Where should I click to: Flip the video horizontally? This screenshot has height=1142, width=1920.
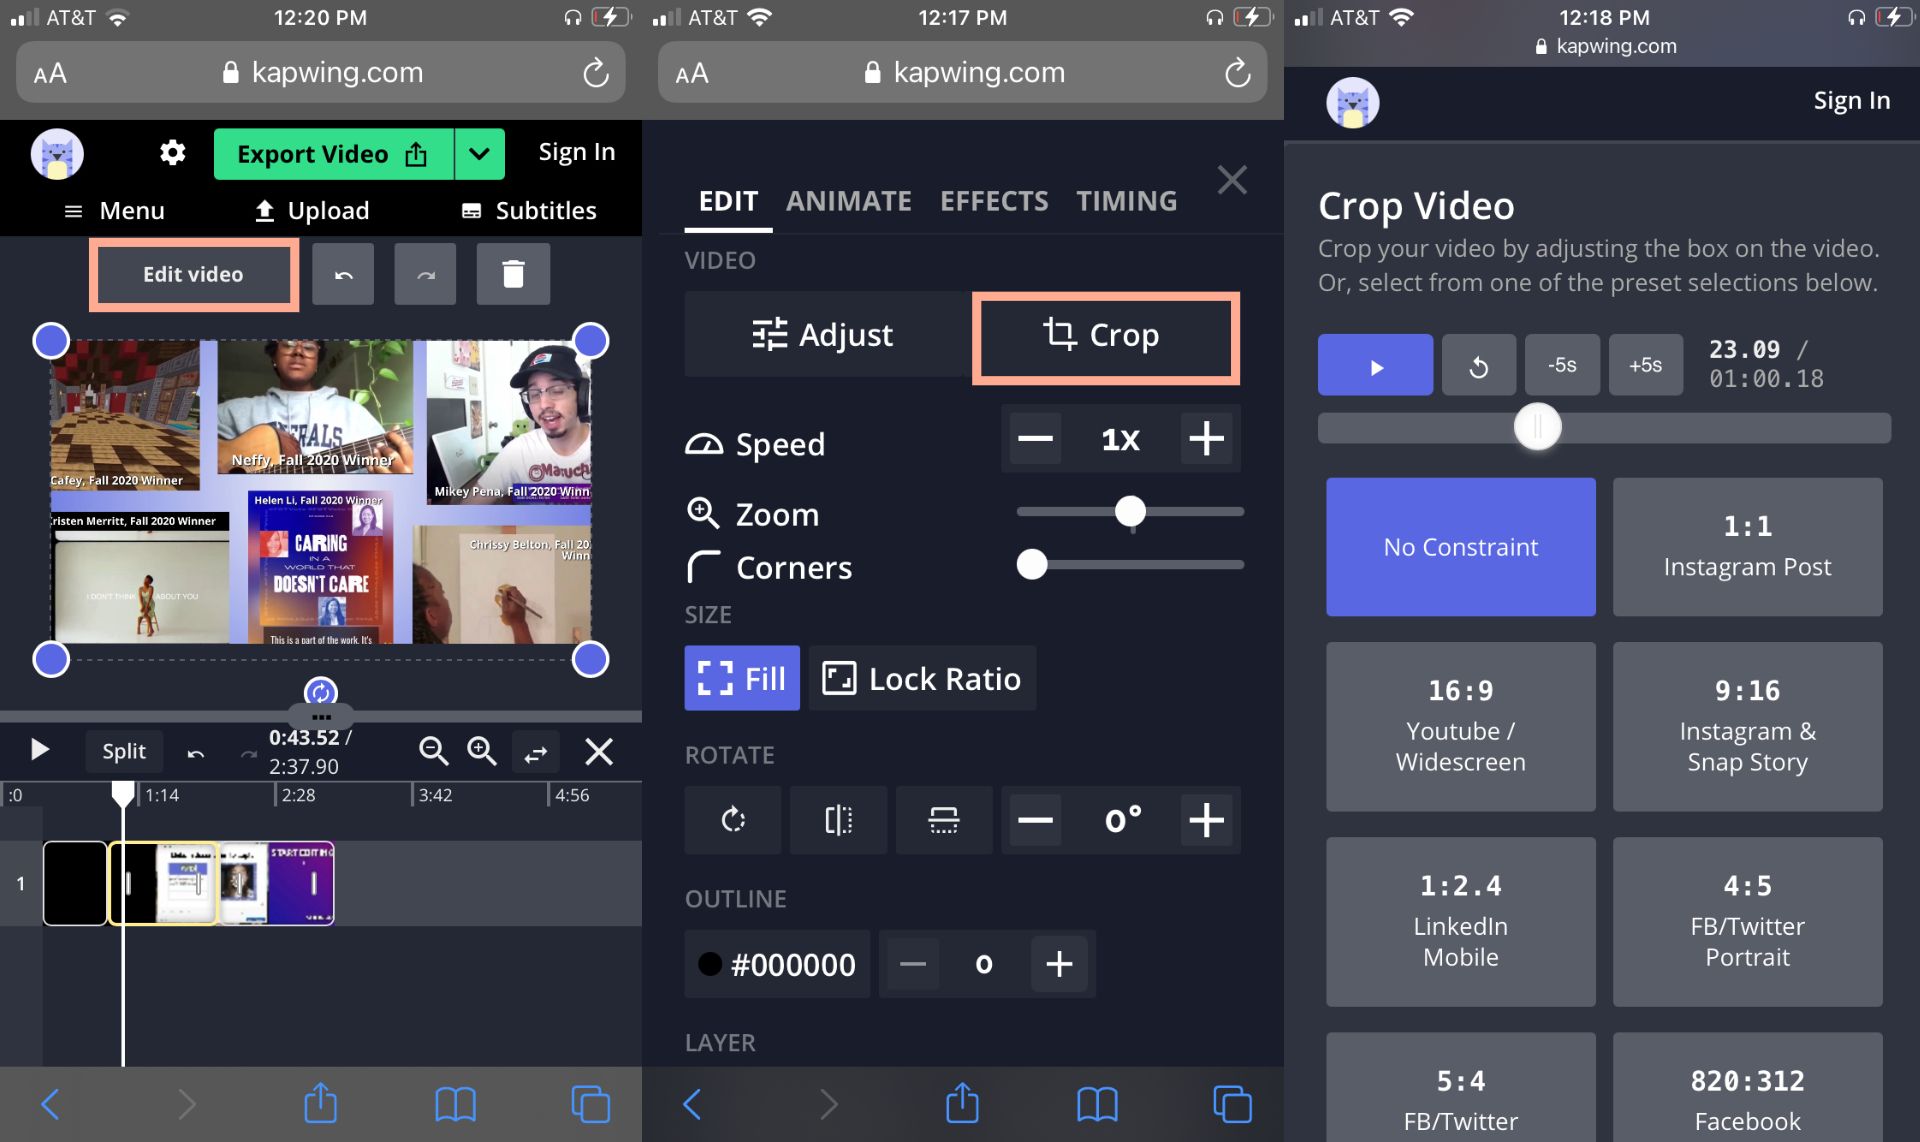click(838, 820)
